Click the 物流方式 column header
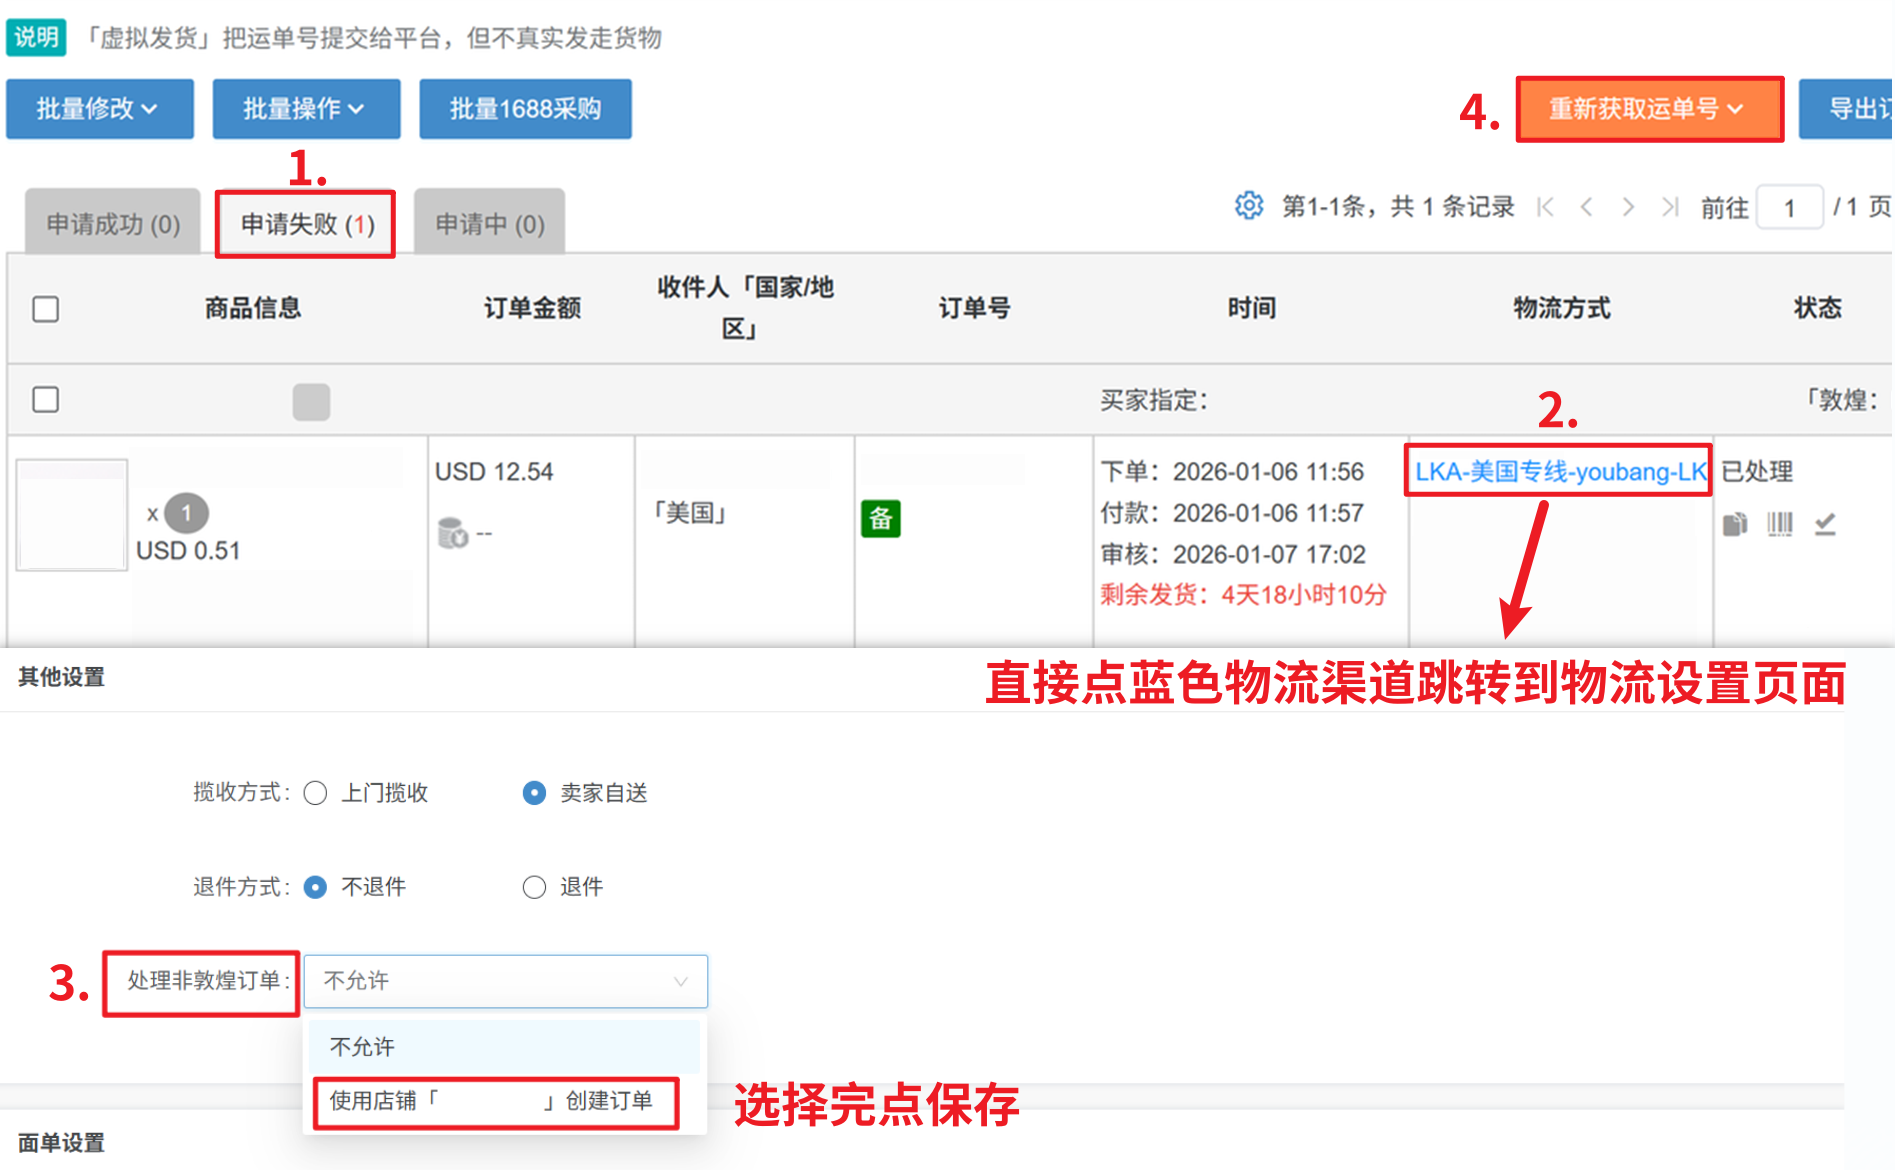The height and width of the screenshot is (1170, 1895). pos(1562,308)
